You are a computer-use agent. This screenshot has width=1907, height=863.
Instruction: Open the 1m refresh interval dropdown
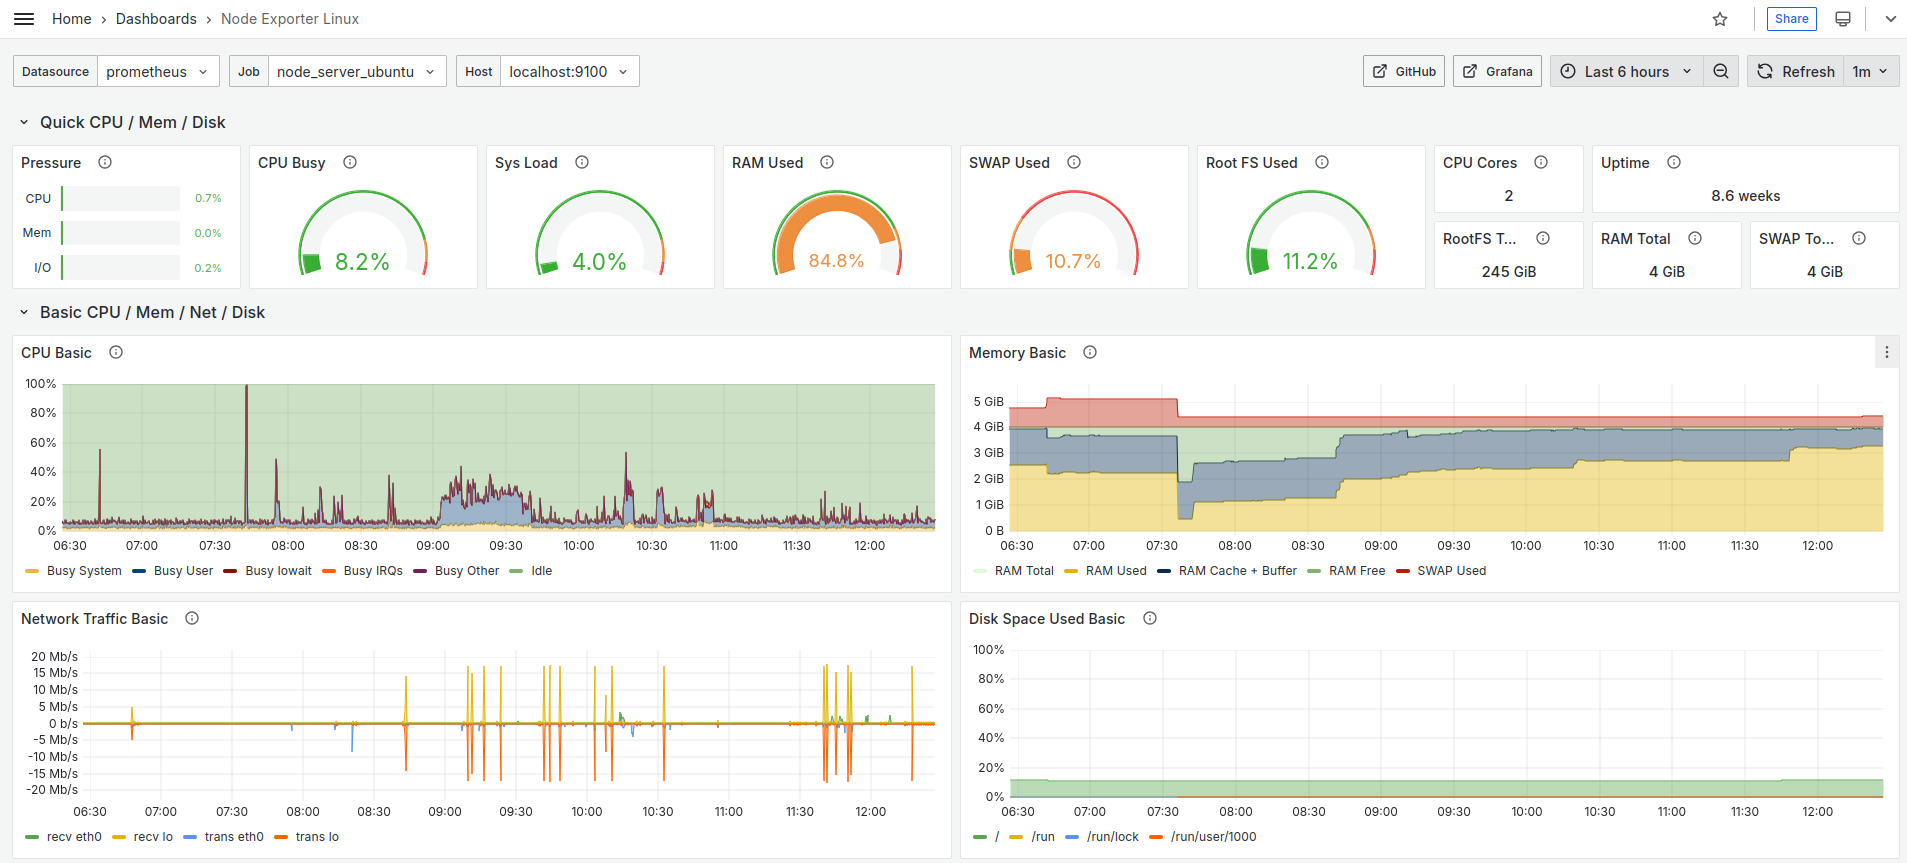[x=1870, y=71]
